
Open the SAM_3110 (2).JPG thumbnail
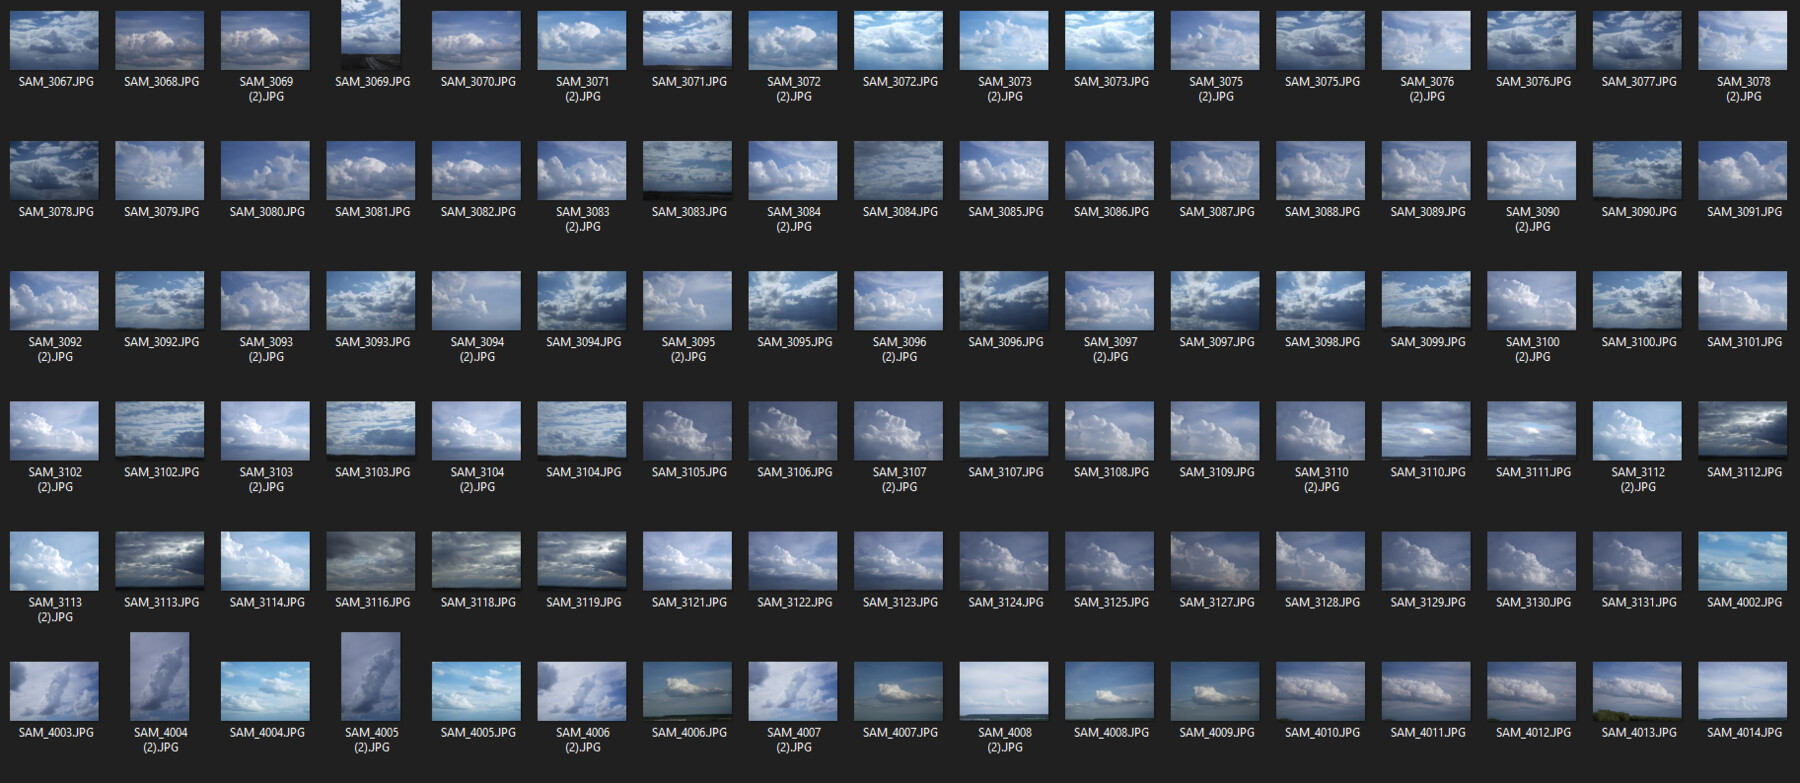[x=1321, y=430]
